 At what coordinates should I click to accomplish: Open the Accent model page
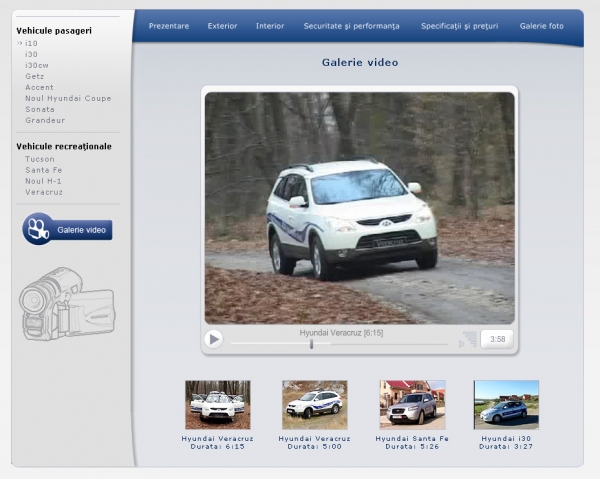39,88
